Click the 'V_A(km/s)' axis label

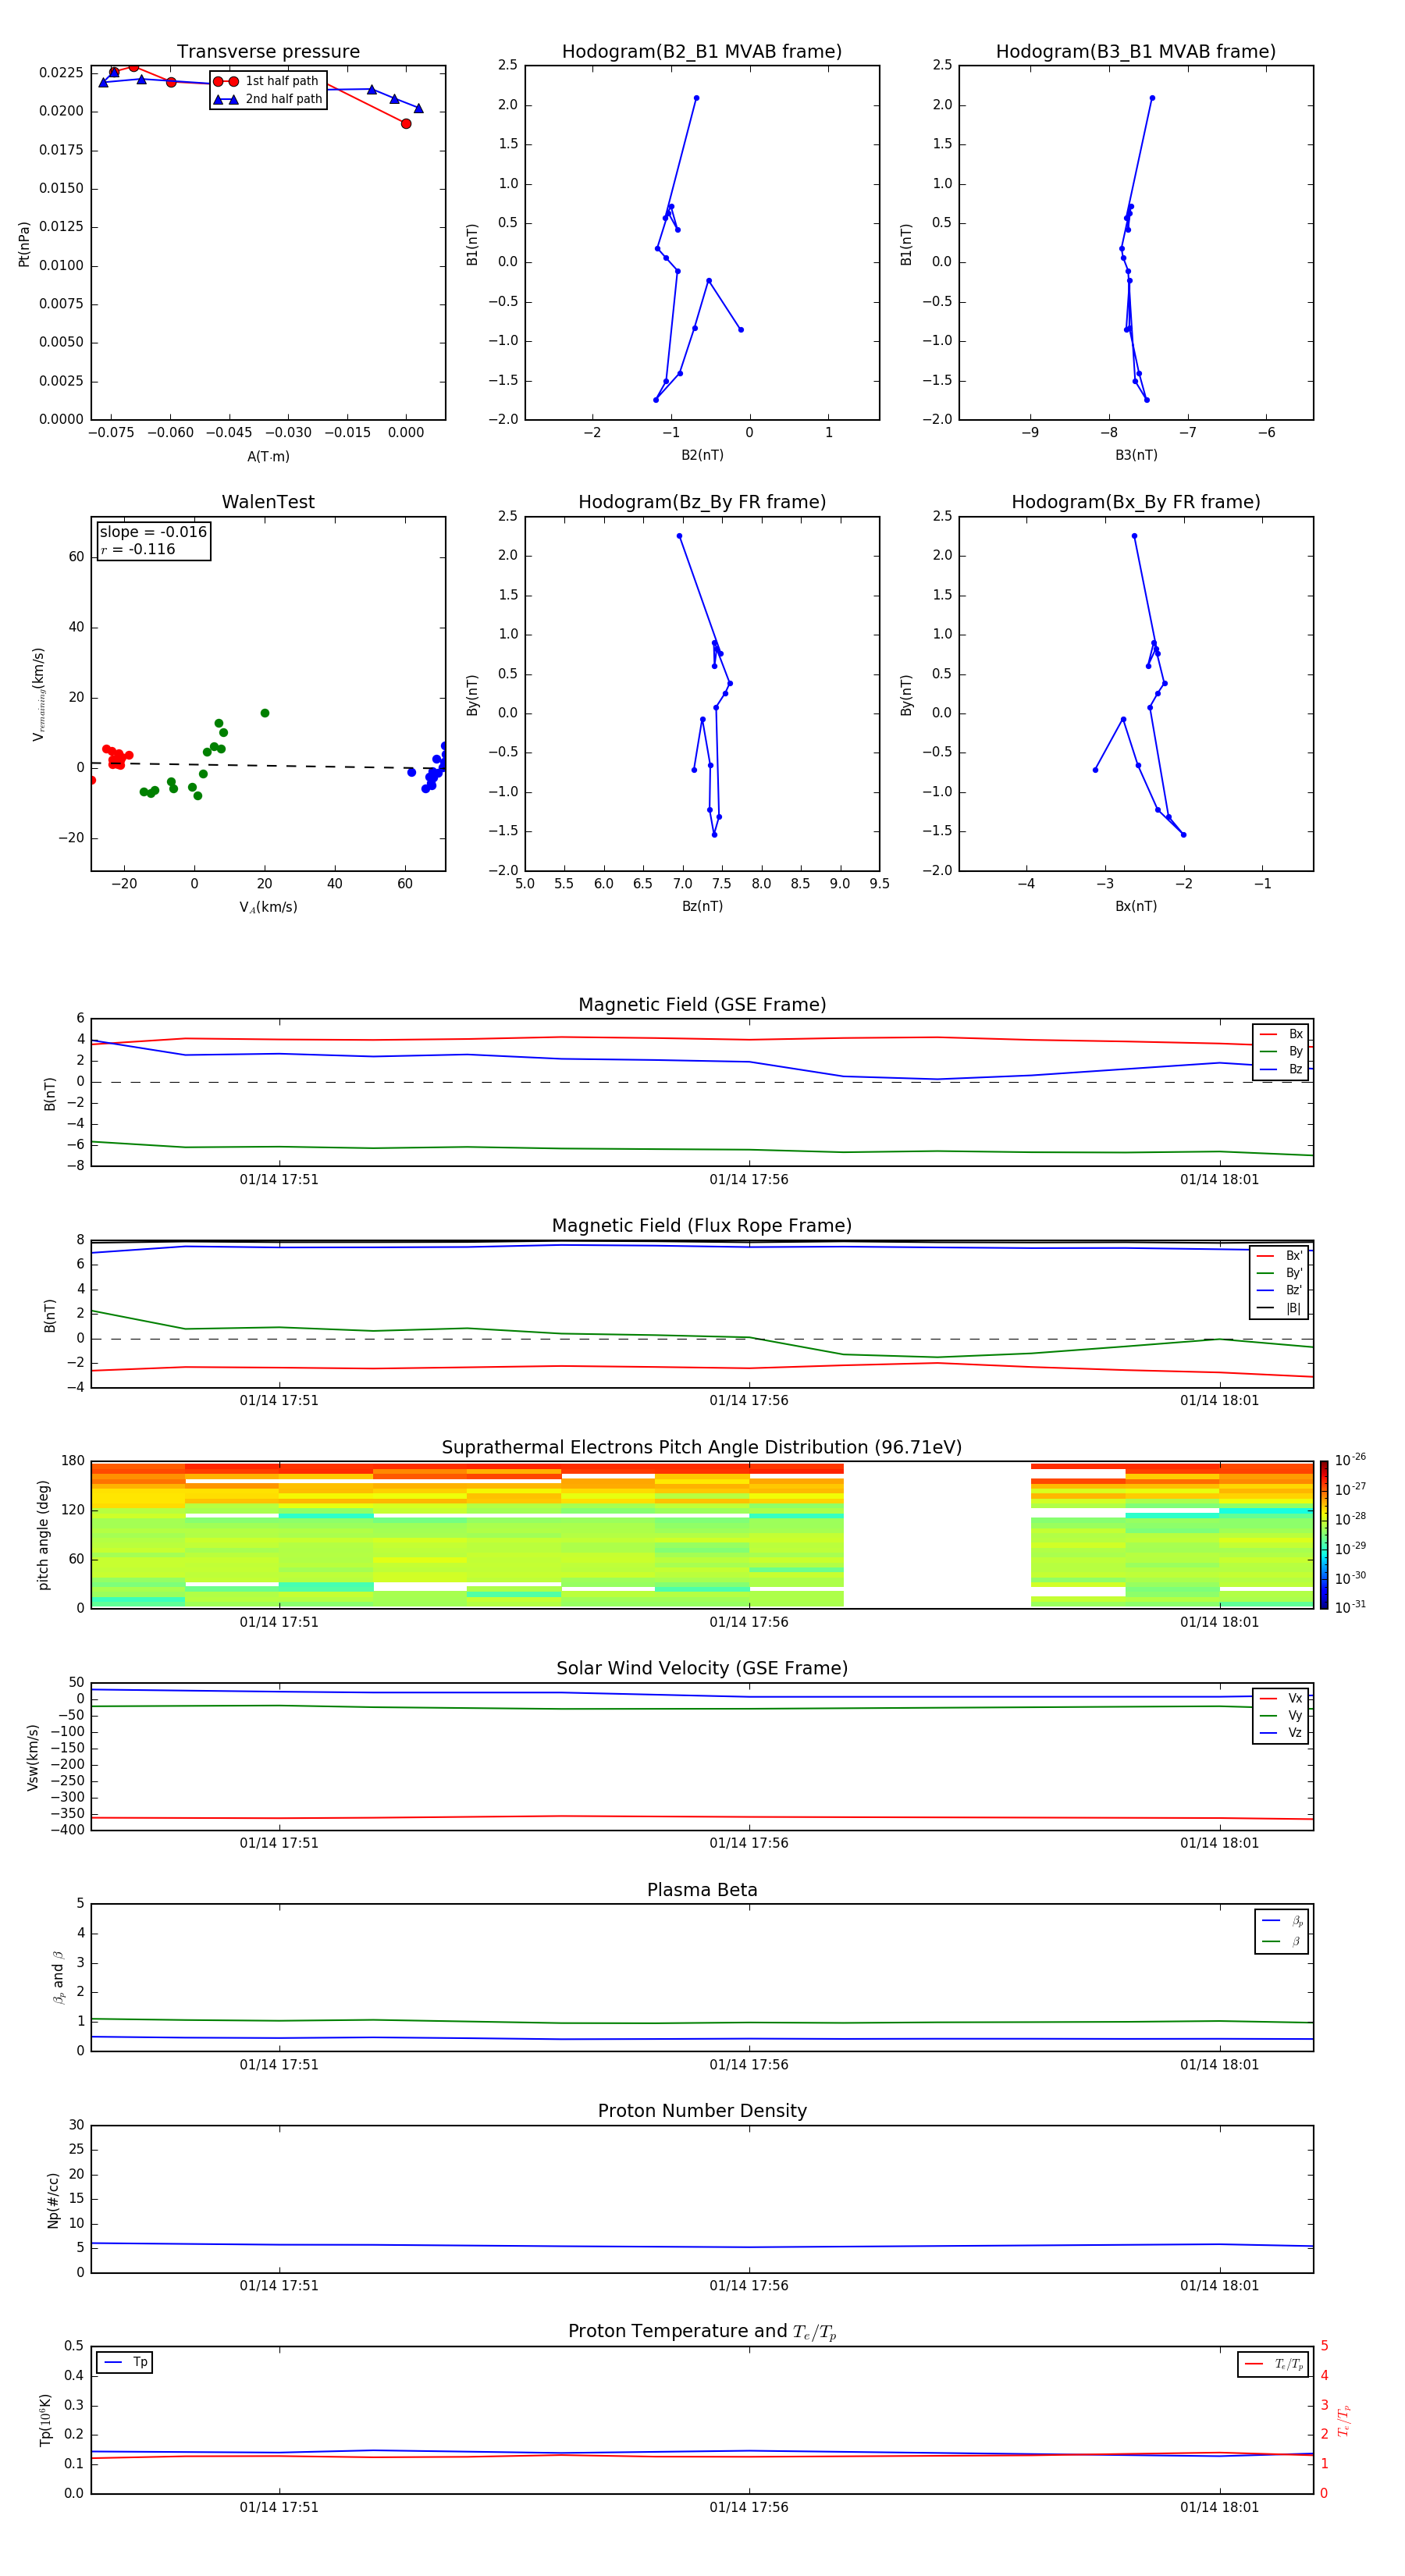click(268, 907)
